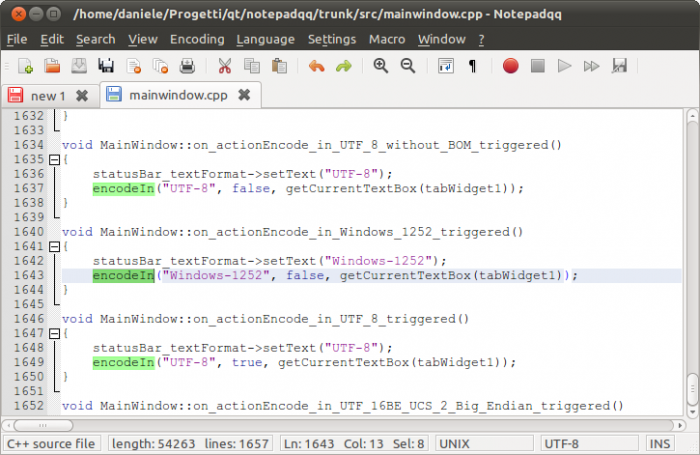The height and width of the screenshot is (455, 700).
Task: Click the Save macro icon
Action: coord(619,66)
